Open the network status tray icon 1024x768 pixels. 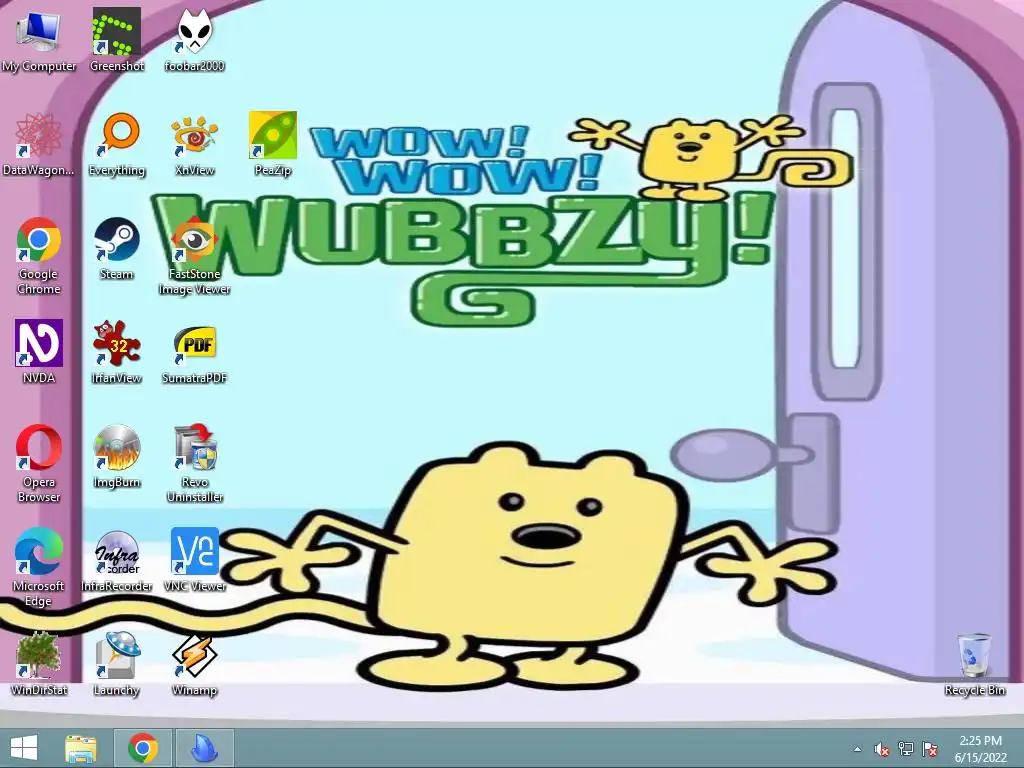[x=906, y=749]
